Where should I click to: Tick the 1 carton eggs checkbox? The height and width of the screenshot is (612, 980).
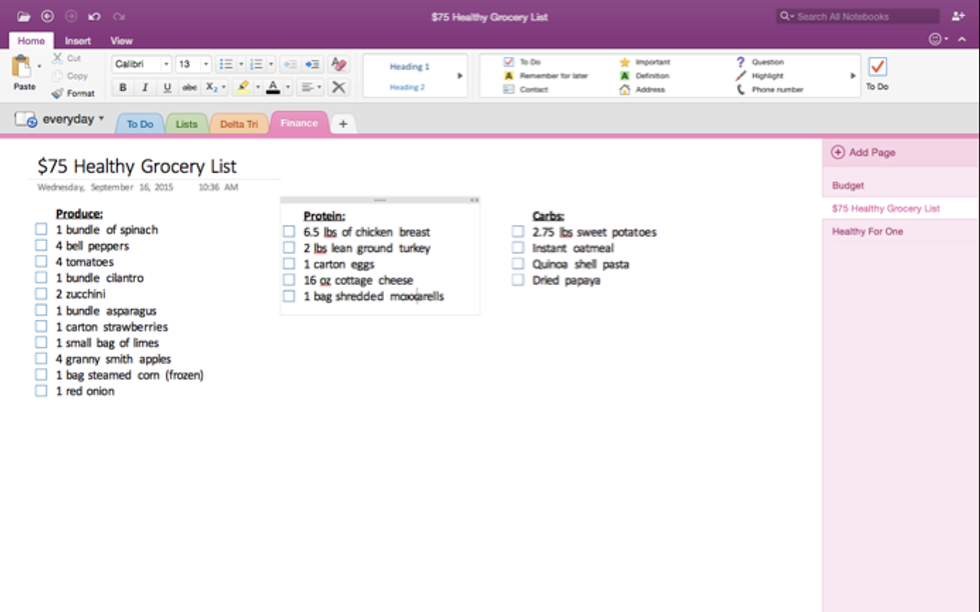(x=289, y=264)
